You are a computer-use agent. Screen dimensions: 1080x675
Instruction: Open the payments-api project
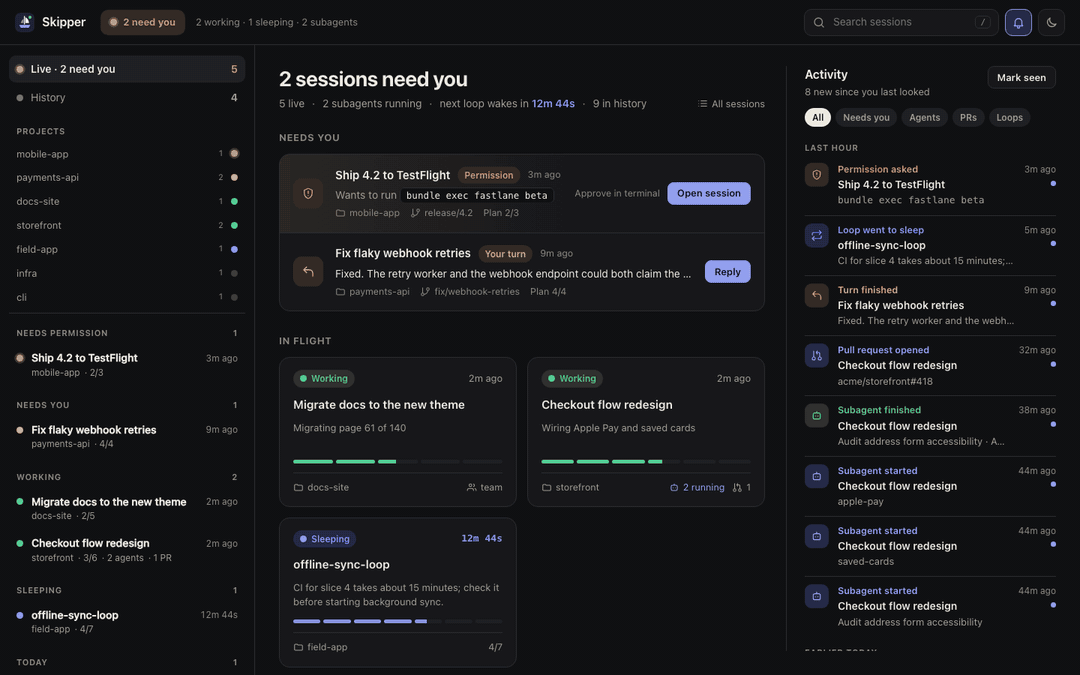point(127,178)
